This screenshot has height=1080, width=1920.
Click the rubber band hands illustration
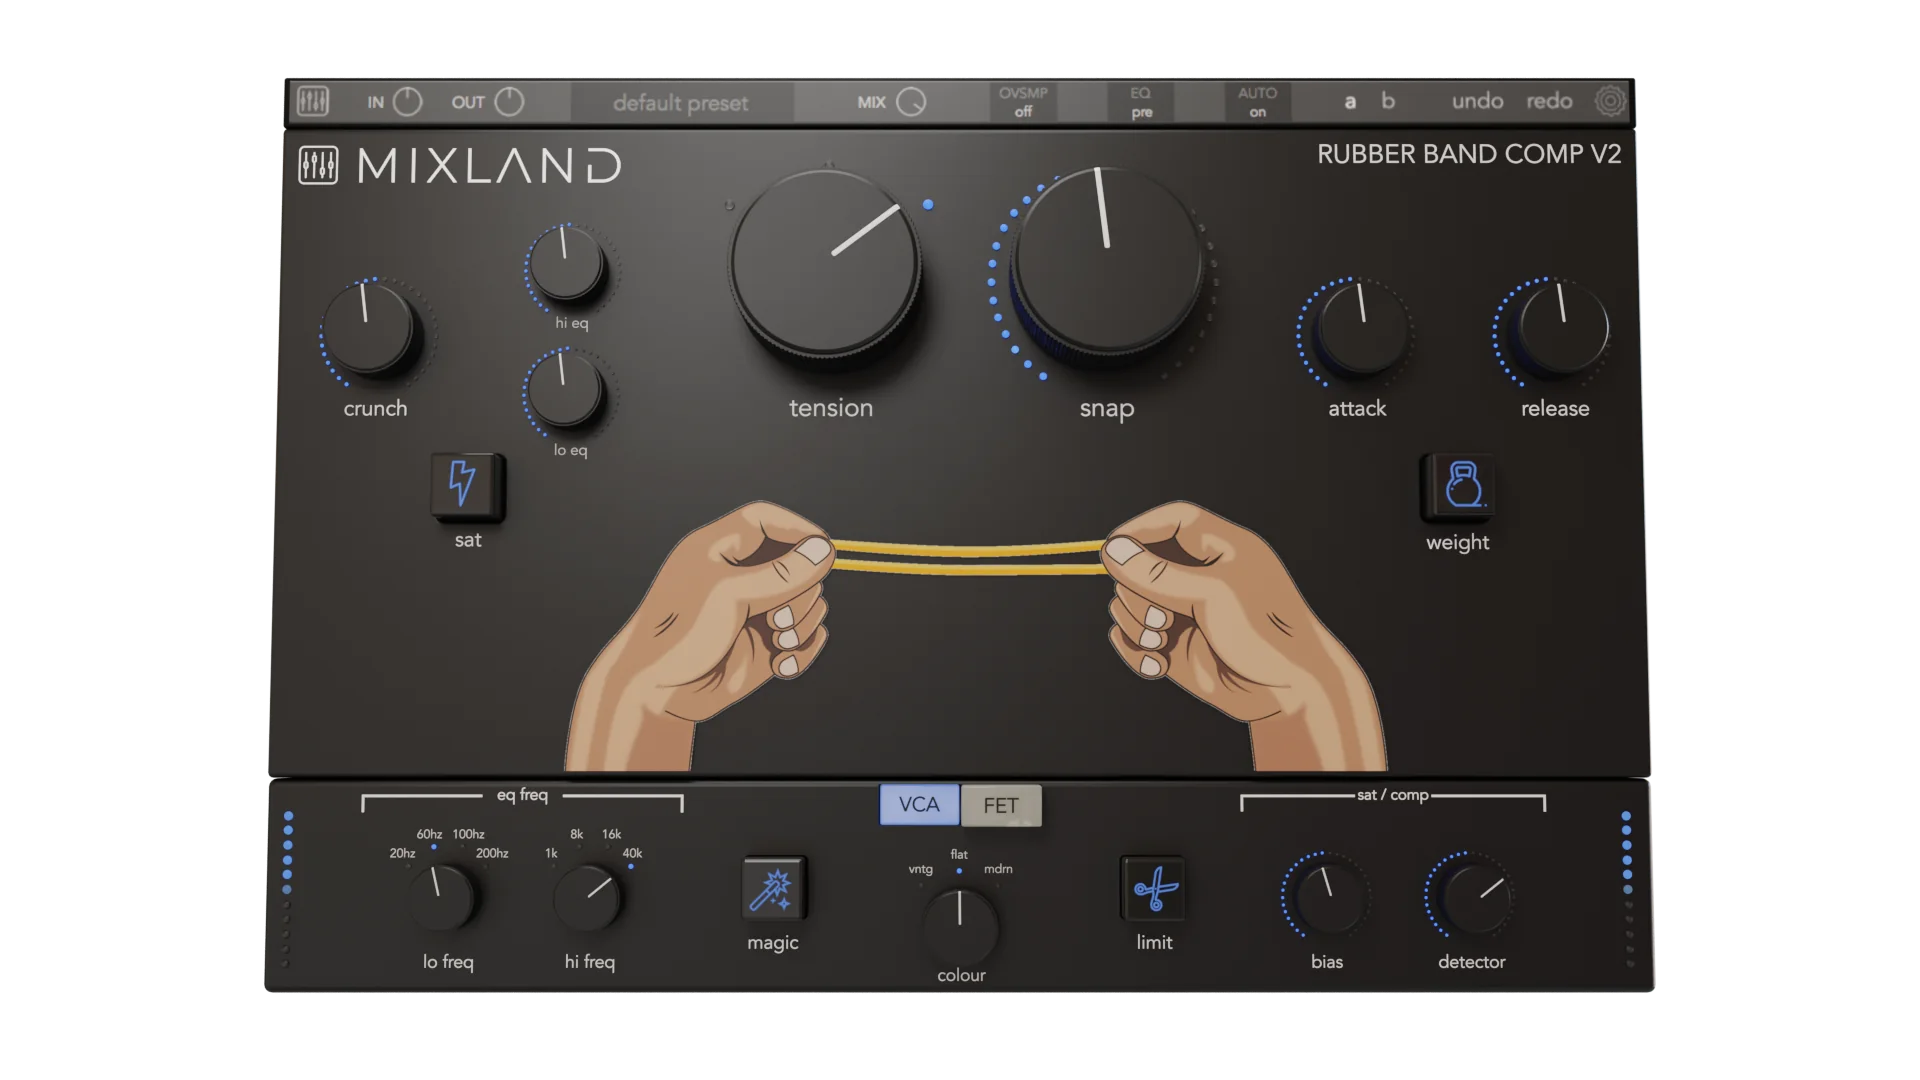(975, 635)
